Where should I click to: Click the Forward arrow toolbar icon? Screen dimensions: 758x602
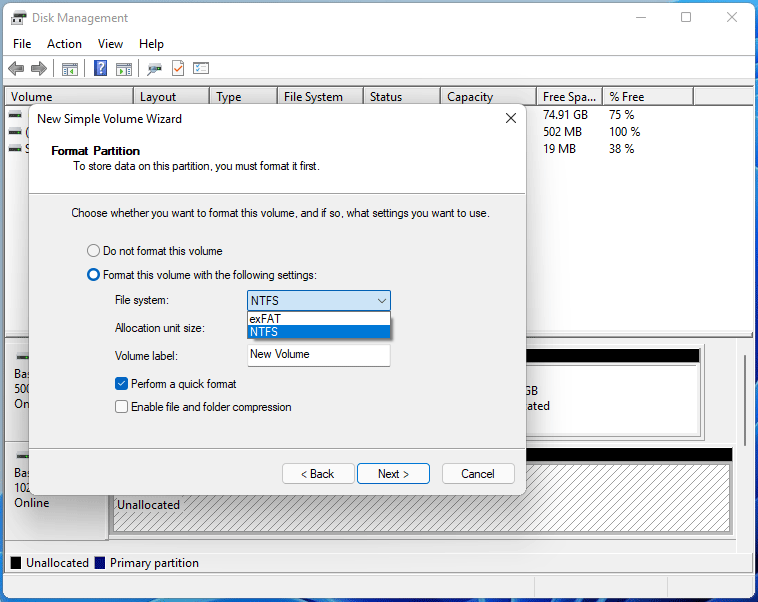39,69
